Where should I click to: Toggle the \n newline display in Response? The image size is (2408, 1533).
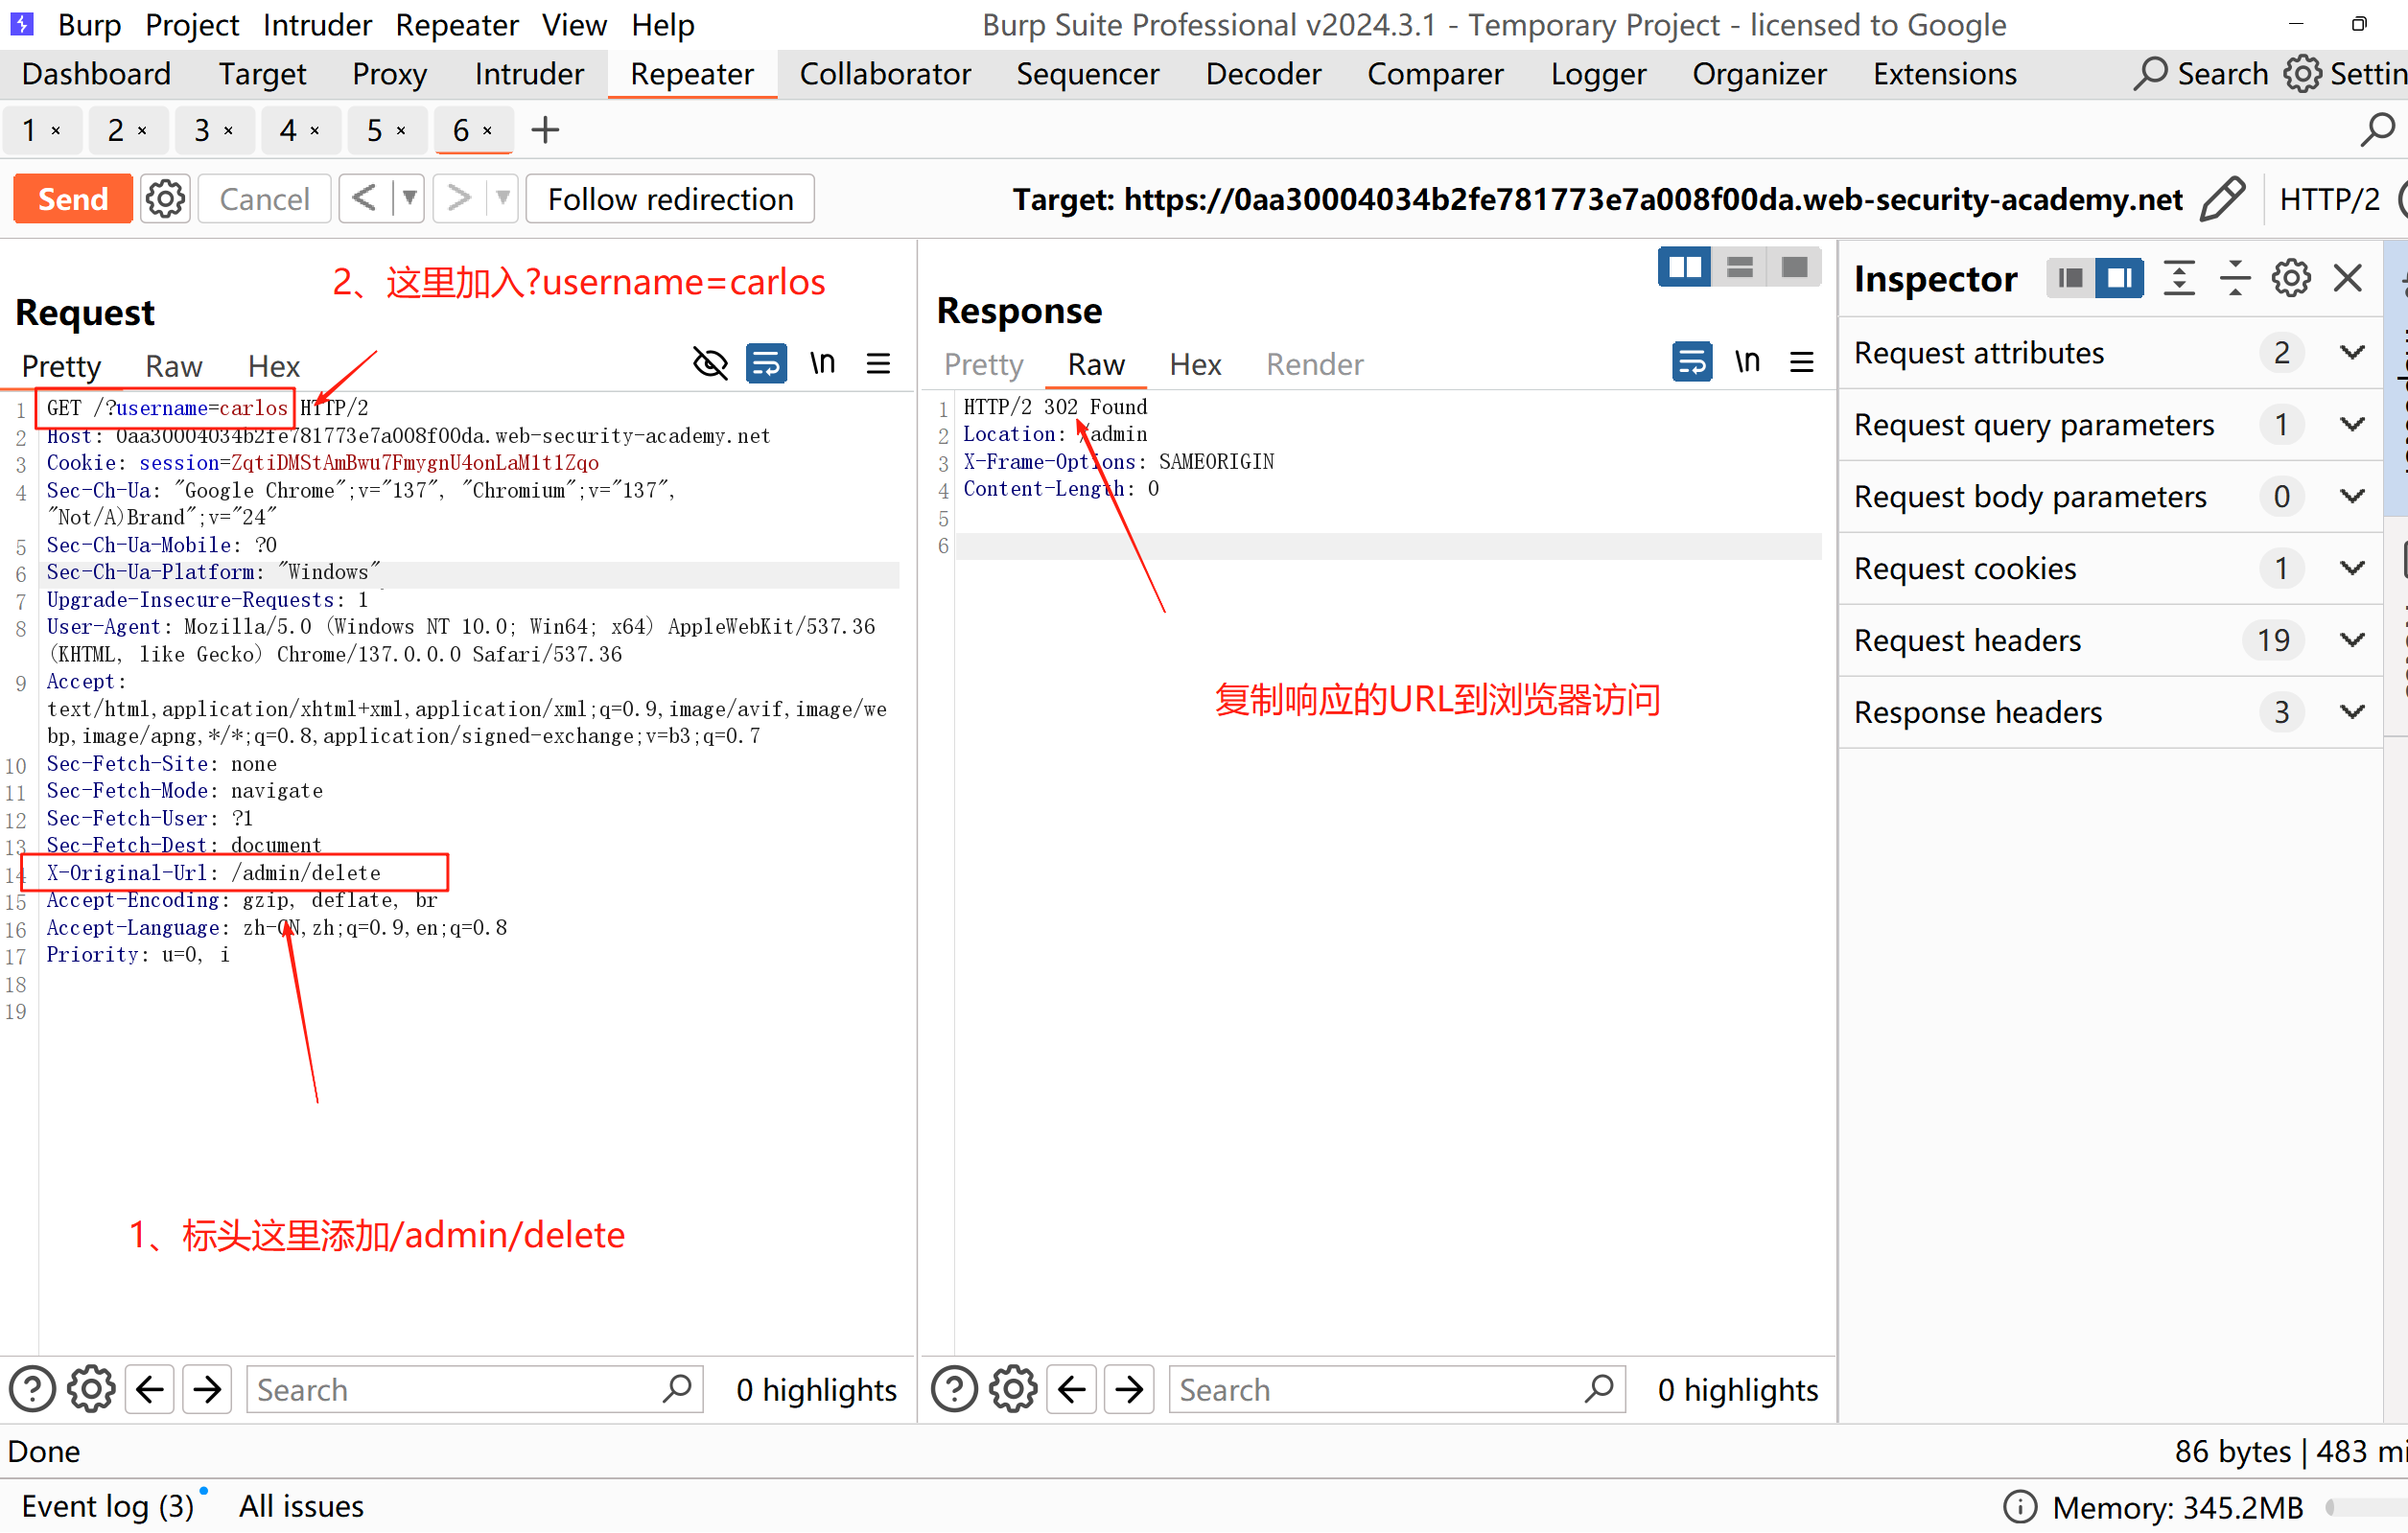click(1746, 362)
